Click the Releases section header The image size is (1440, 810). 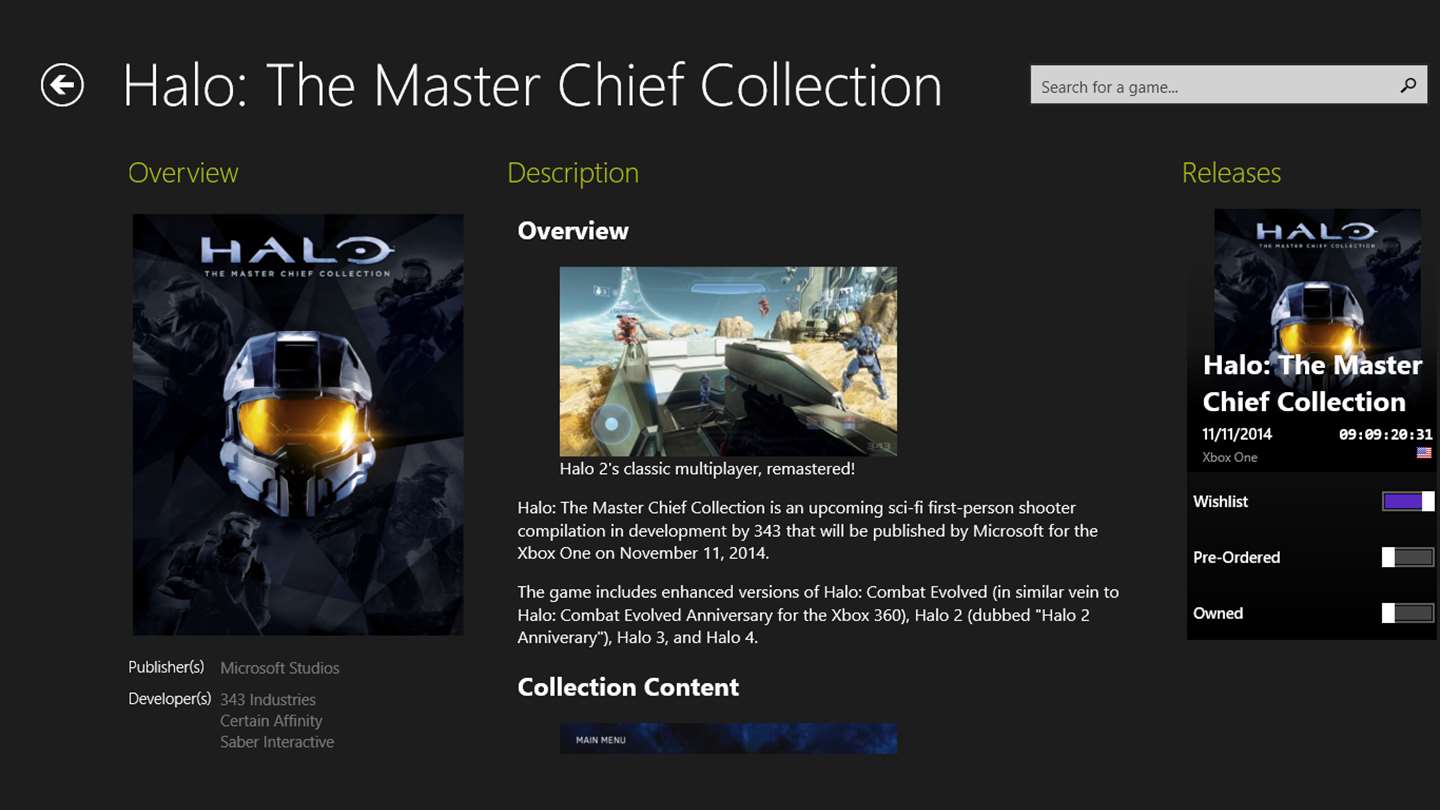1231,173
